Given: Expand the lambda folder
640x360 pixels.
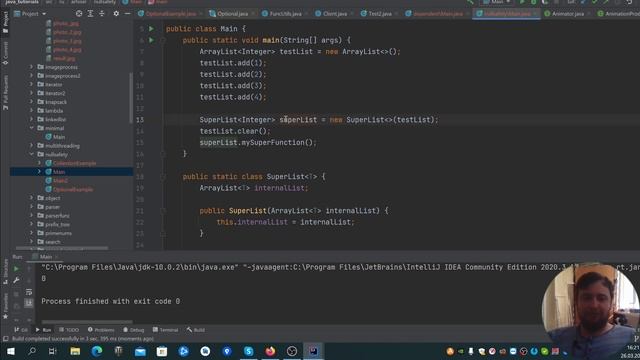Looking at the screenshot, I should point(31,110).
